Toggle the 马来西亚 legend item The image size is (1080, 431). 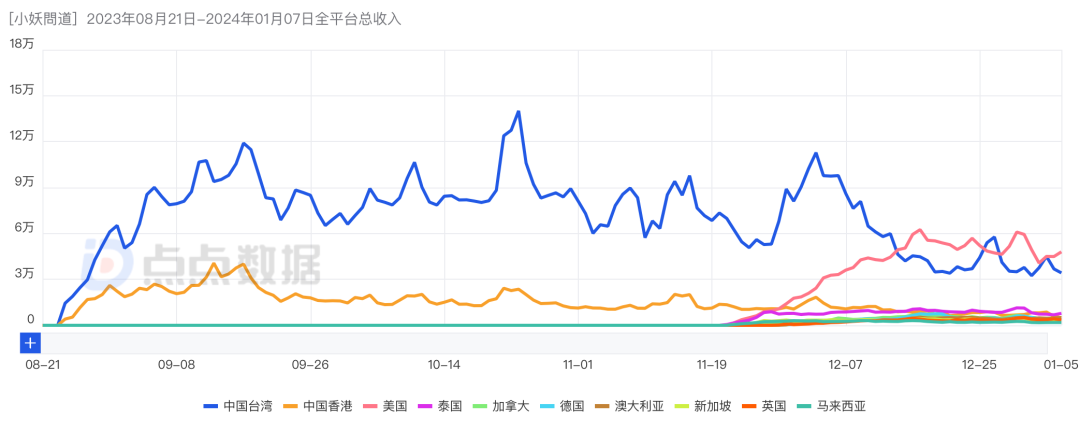[x=828, y=406]
